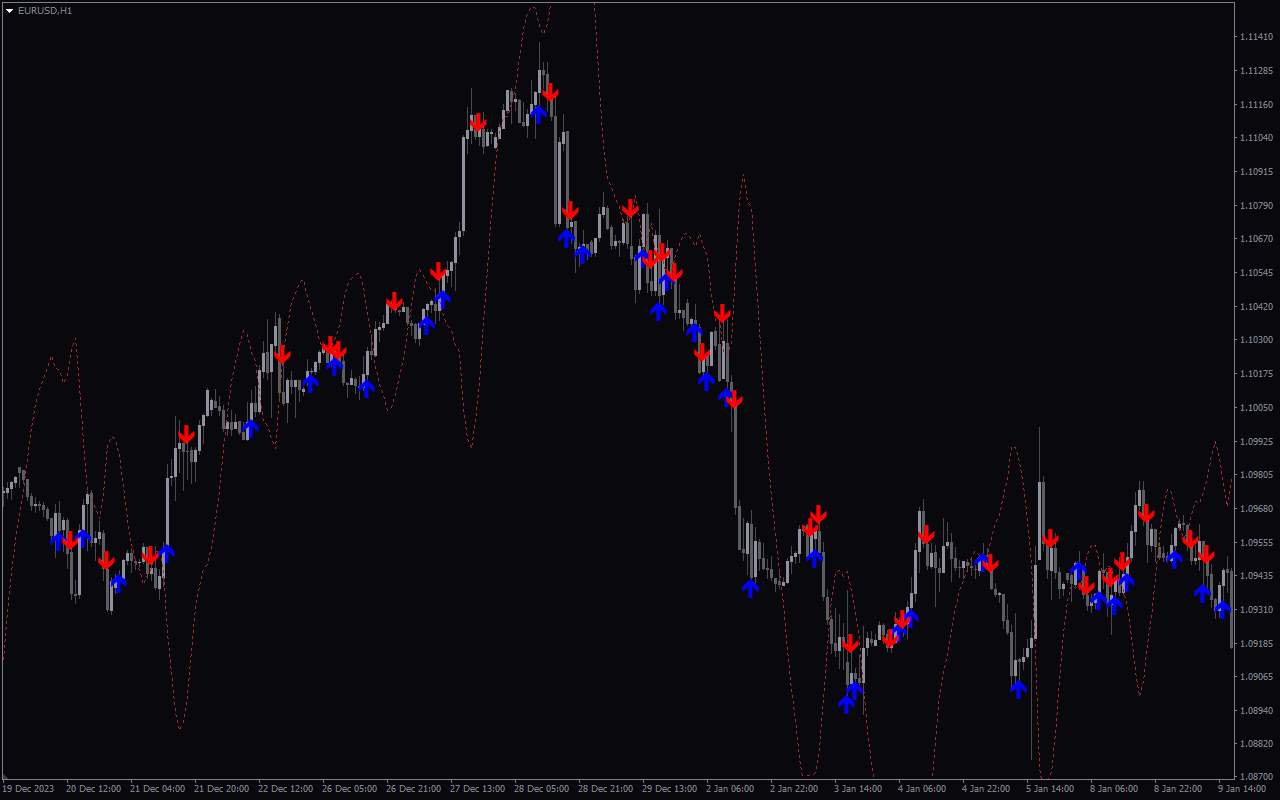Click the 2 Jan 22:00 time label
Viewport: 1280px width, 800px height.
click(x=794, y=789)
